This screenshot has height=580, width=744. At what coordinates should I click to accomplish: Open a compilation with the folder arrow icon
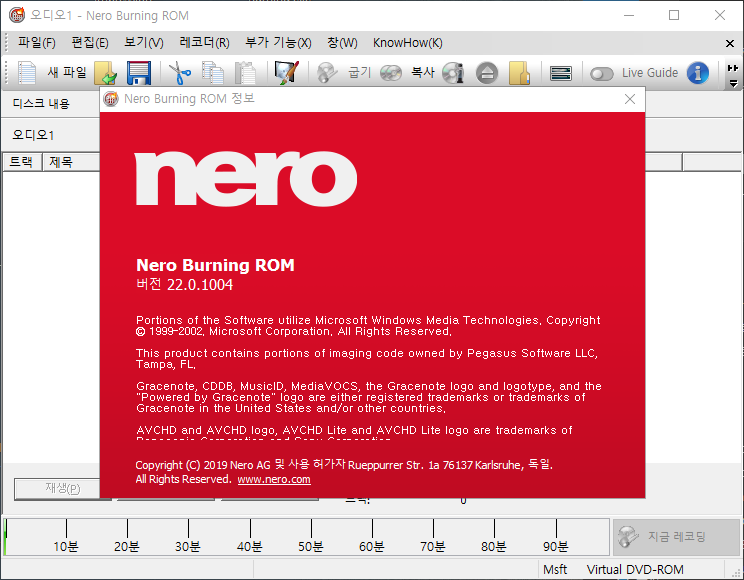click(105, 73)
